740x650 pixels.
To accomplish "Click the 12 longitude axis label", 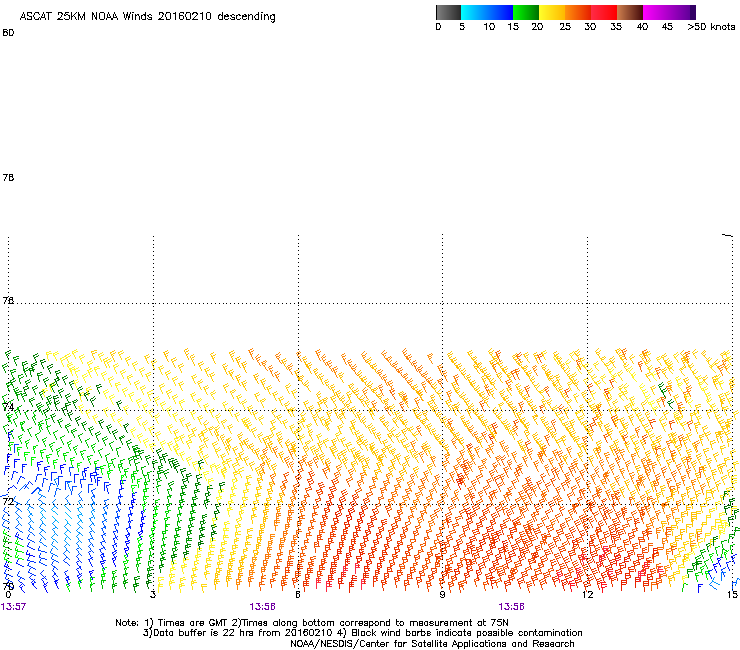I will [x=588, y=594].
